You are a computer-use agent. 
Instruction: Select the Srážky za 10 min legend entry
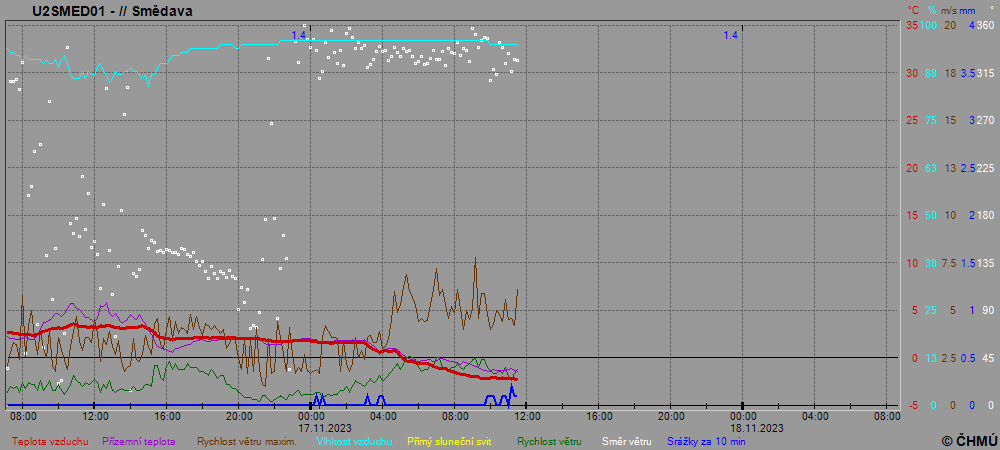tap(706, 441)
